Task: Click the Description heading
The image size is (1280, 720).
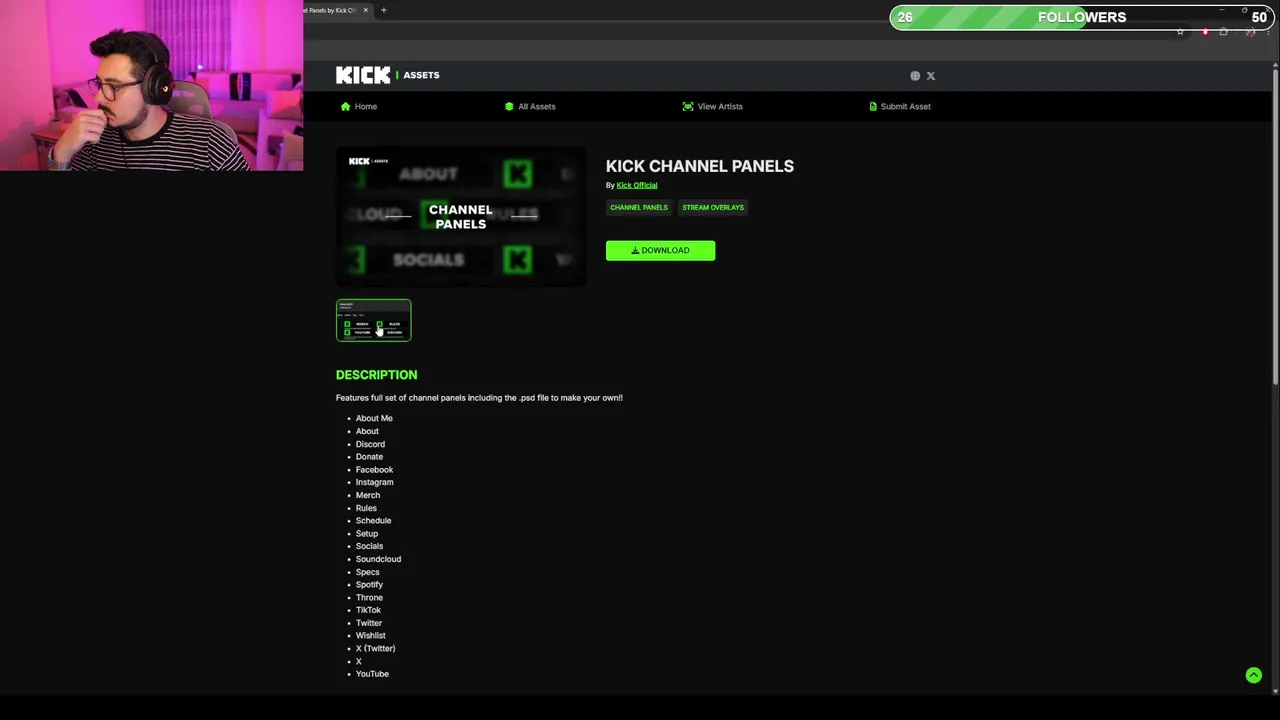Action: pyautogui.click(x=376, y=375)
